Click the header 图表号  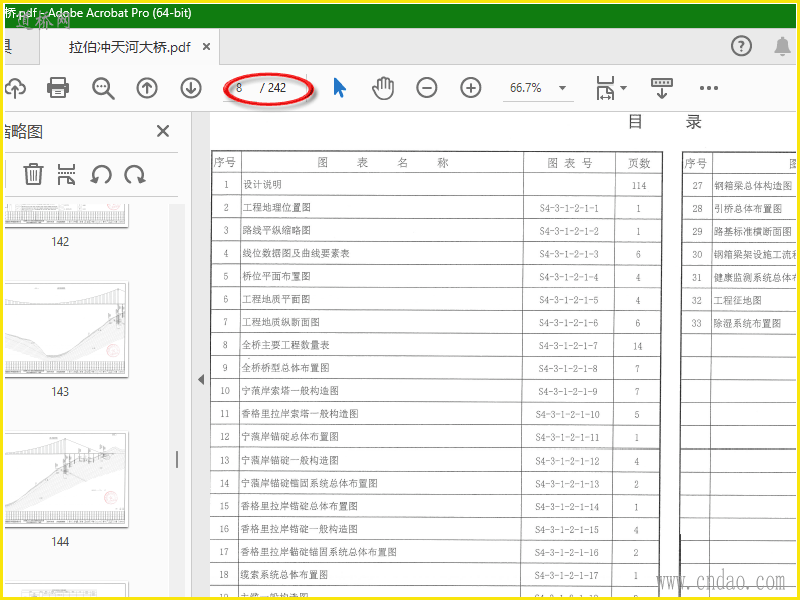pos(570,163)
